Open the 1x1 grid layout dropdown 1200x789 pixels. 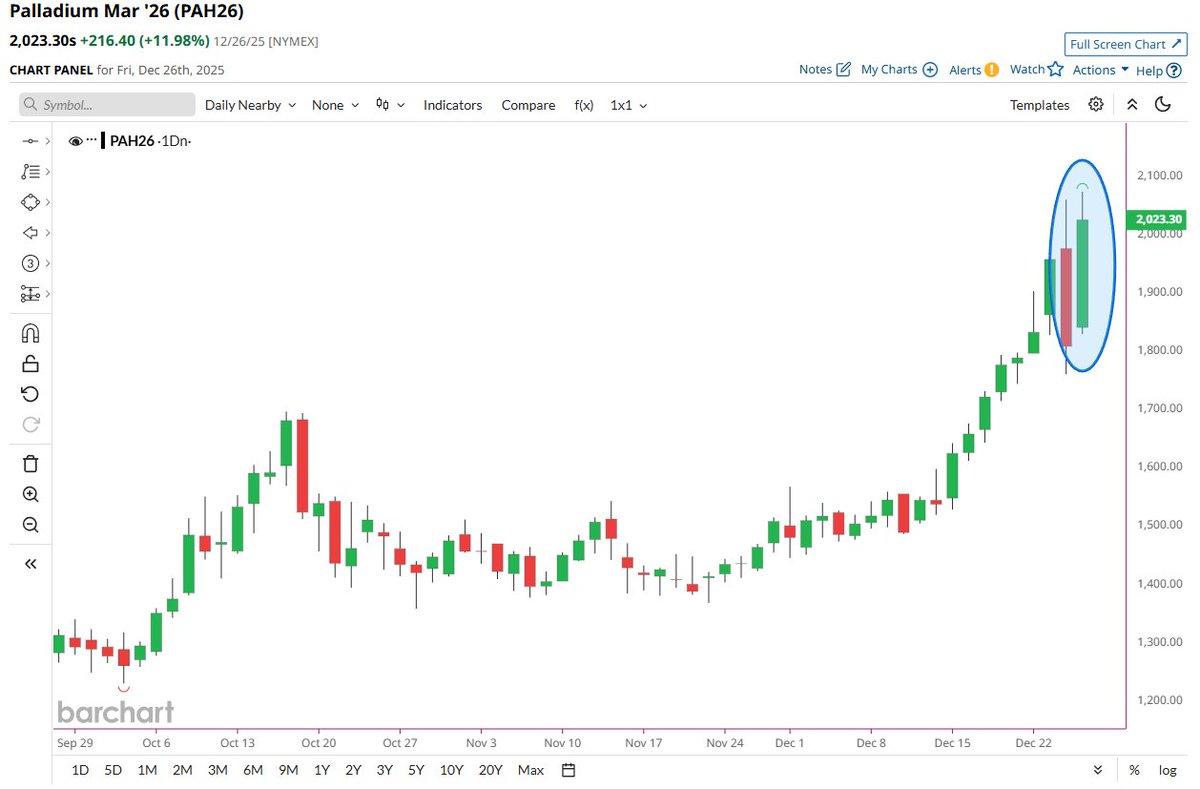coord(629,105)
